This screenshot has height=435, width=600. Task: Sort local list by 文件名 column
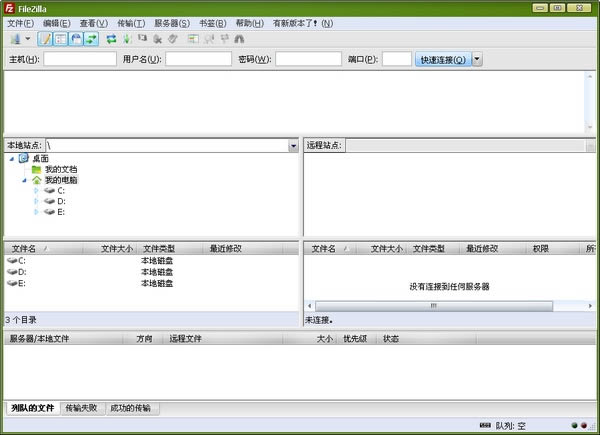[44, 249]
